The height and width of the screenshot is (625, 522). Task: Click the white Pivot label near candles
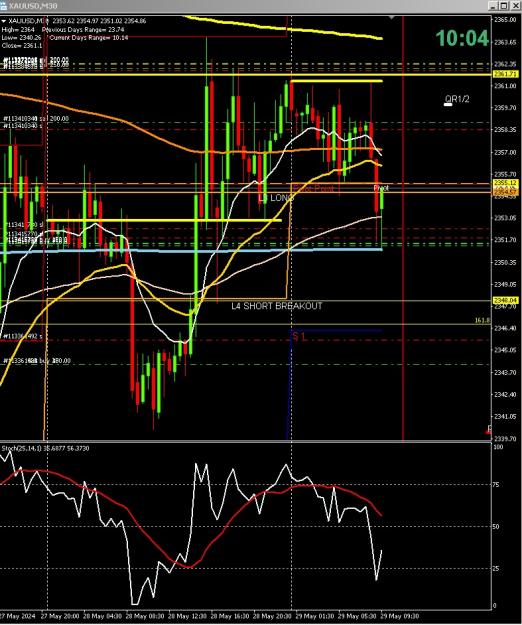coord(381,188)
